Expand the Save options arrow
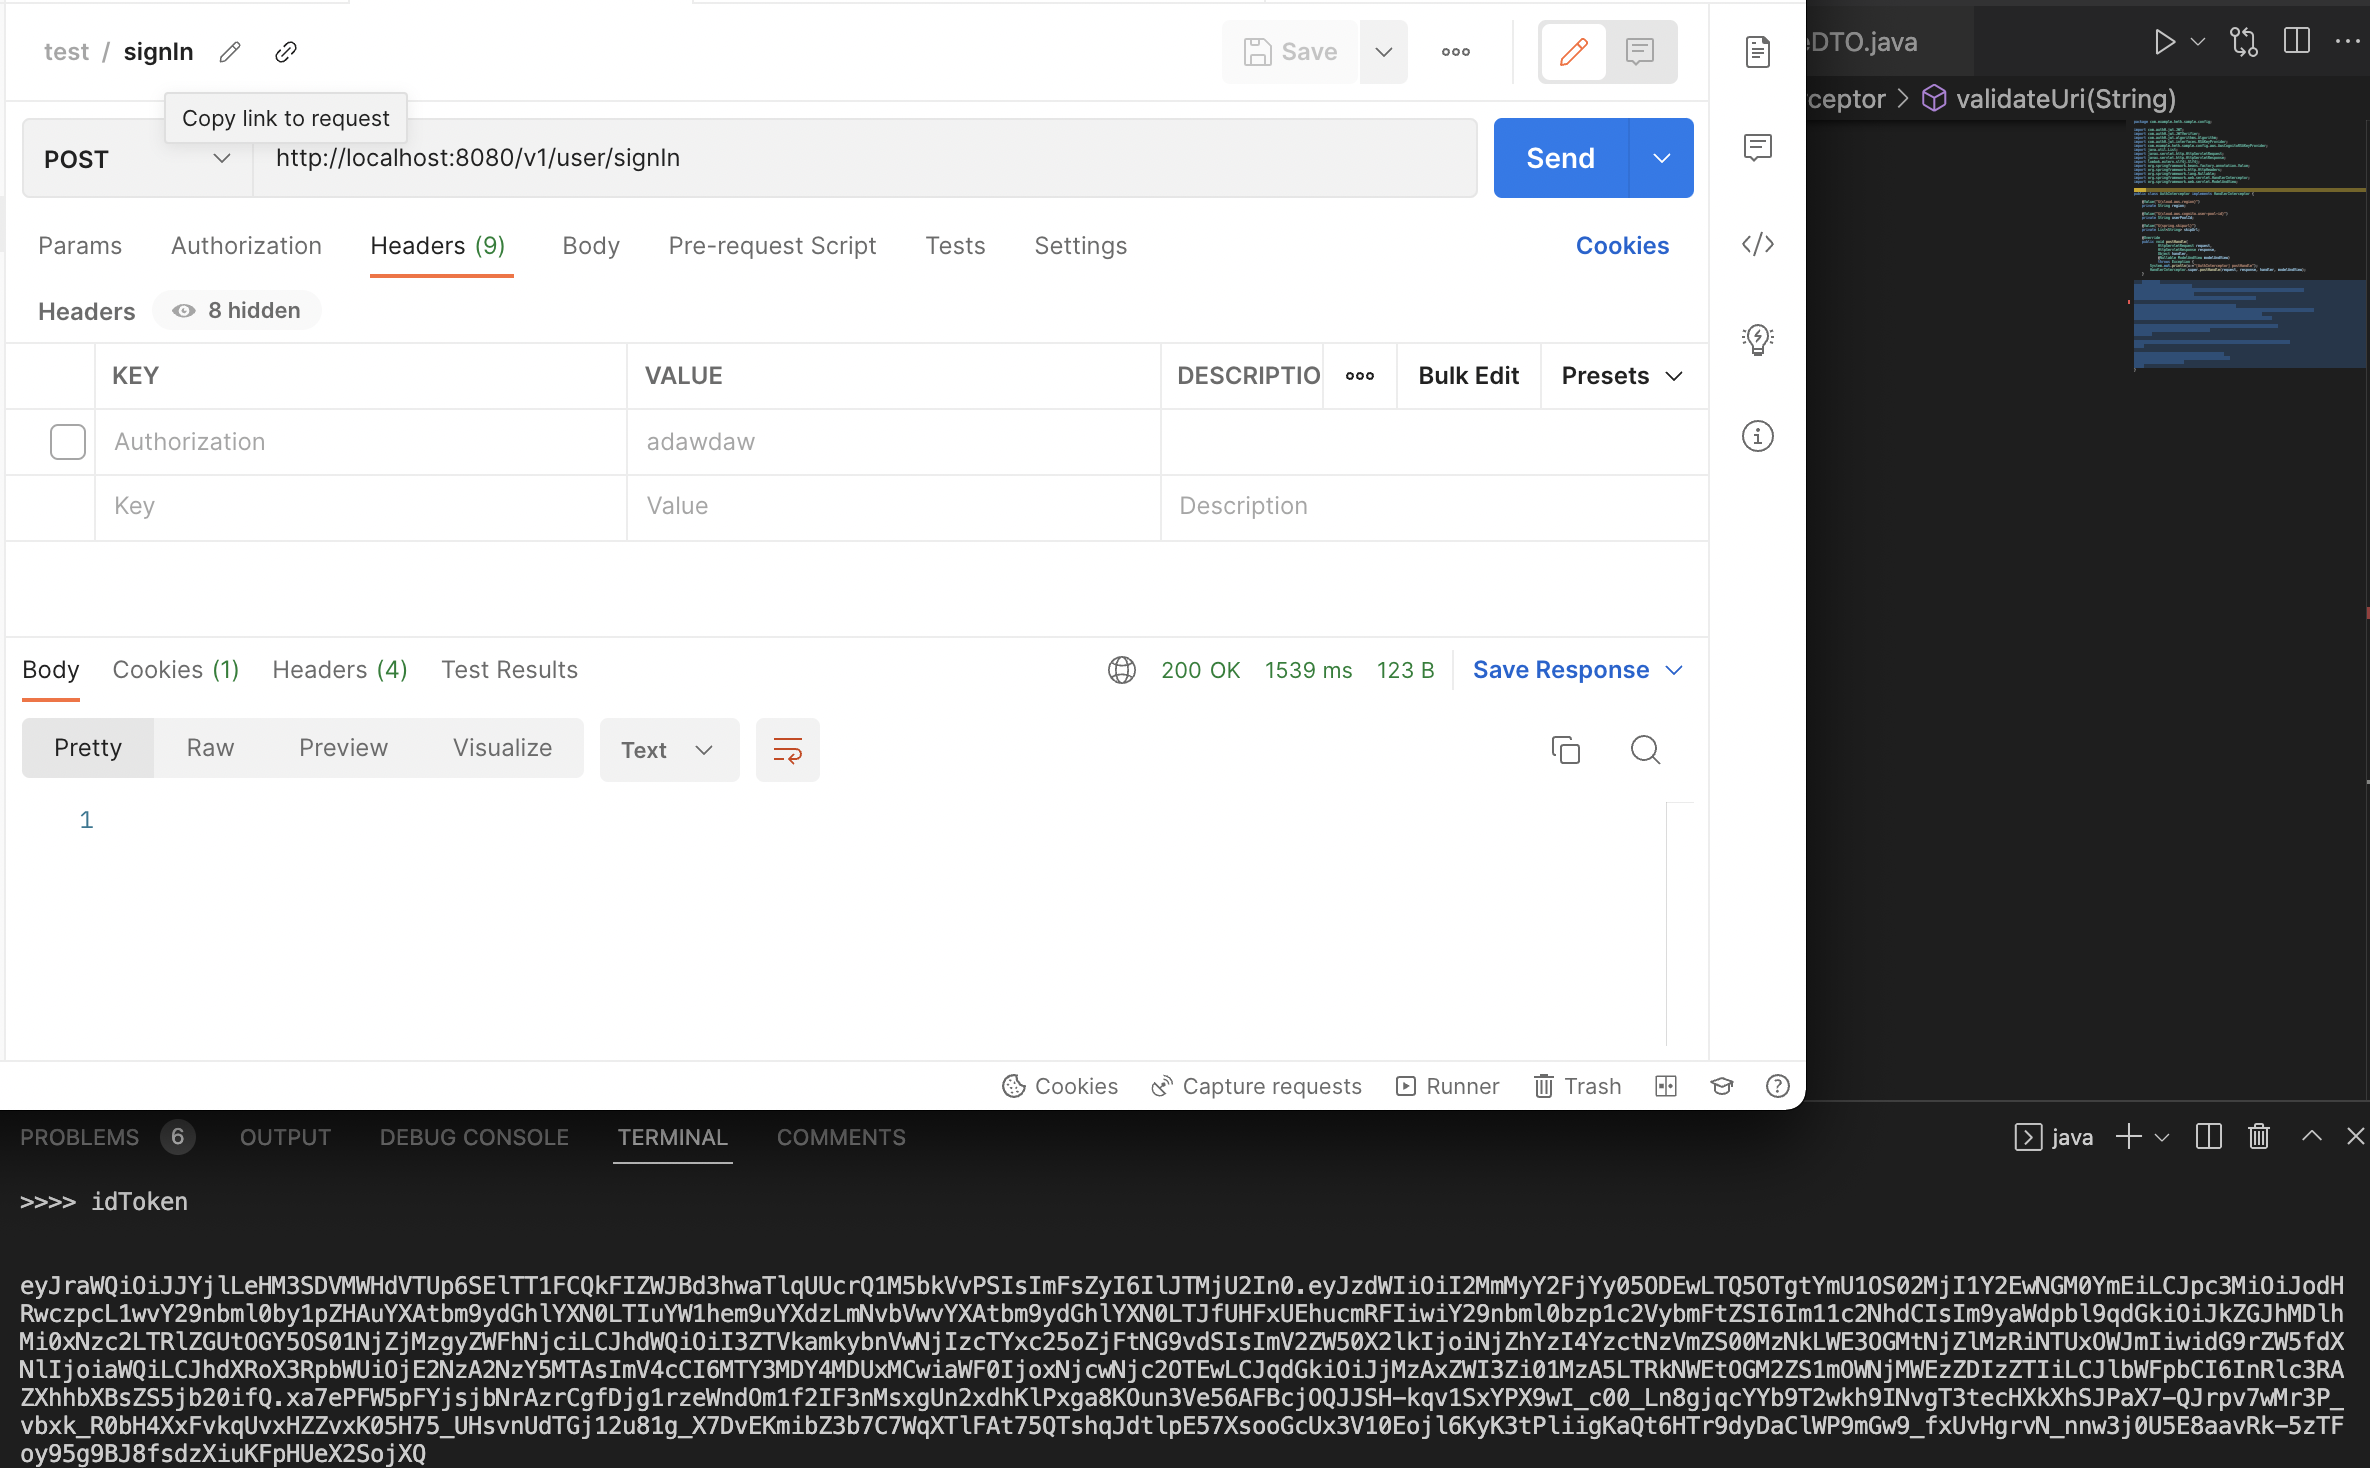The height and width of the screenshot is (1468, 2370). [x=1384, y=52]
